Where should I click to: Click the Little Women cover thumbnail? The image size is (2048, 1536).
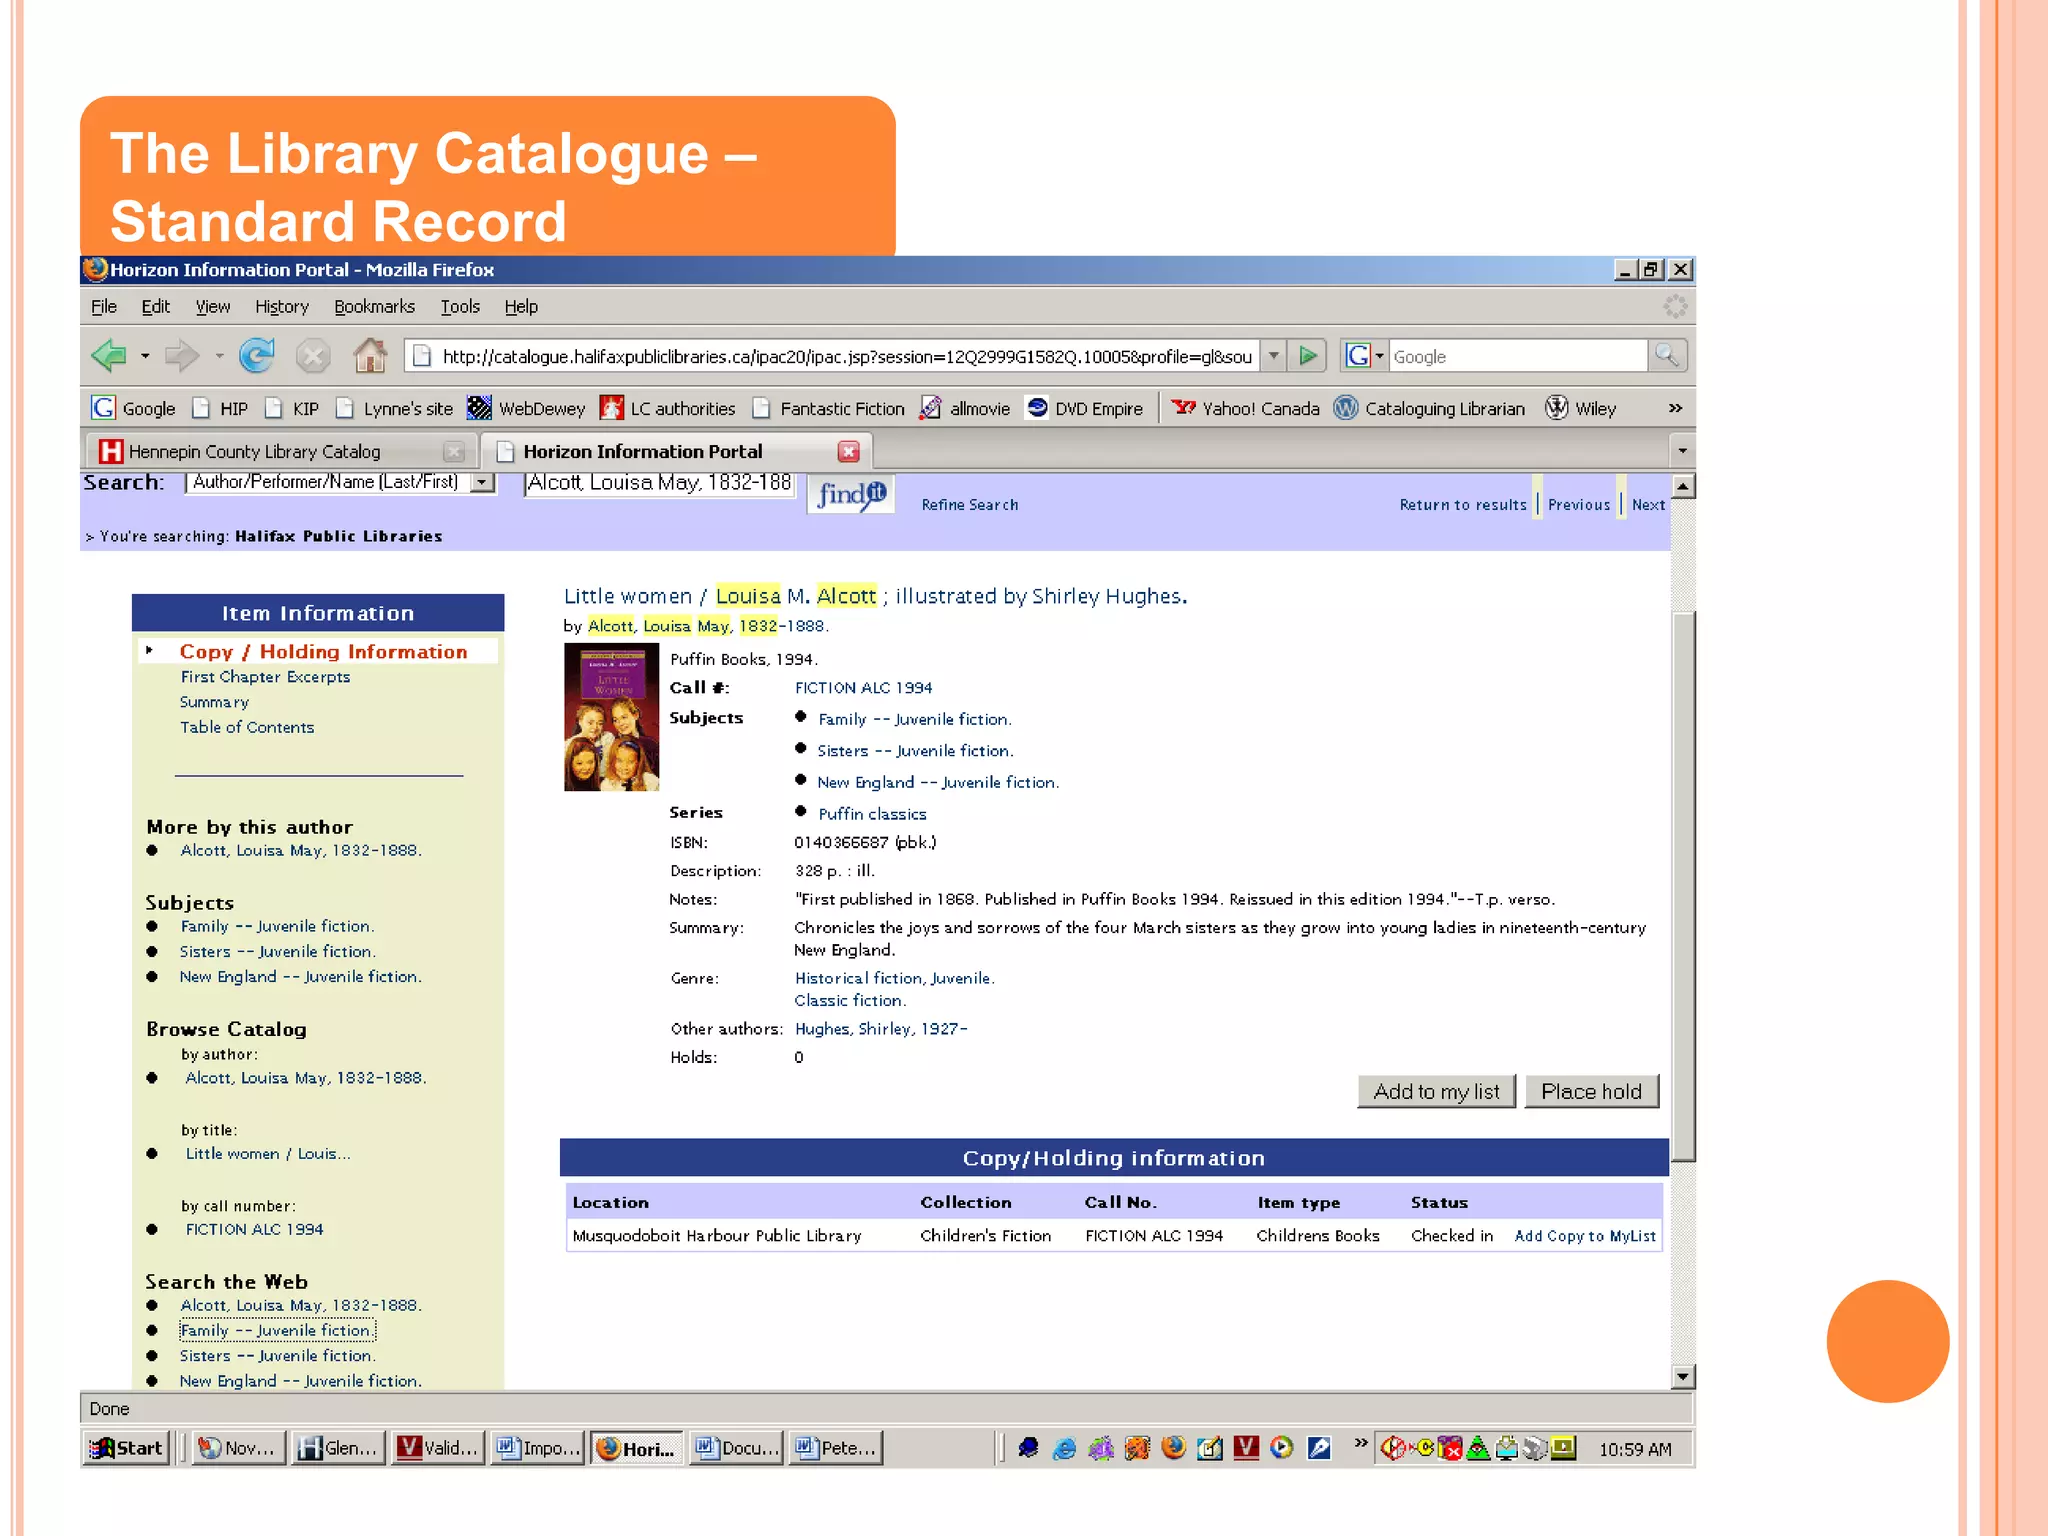611,717
